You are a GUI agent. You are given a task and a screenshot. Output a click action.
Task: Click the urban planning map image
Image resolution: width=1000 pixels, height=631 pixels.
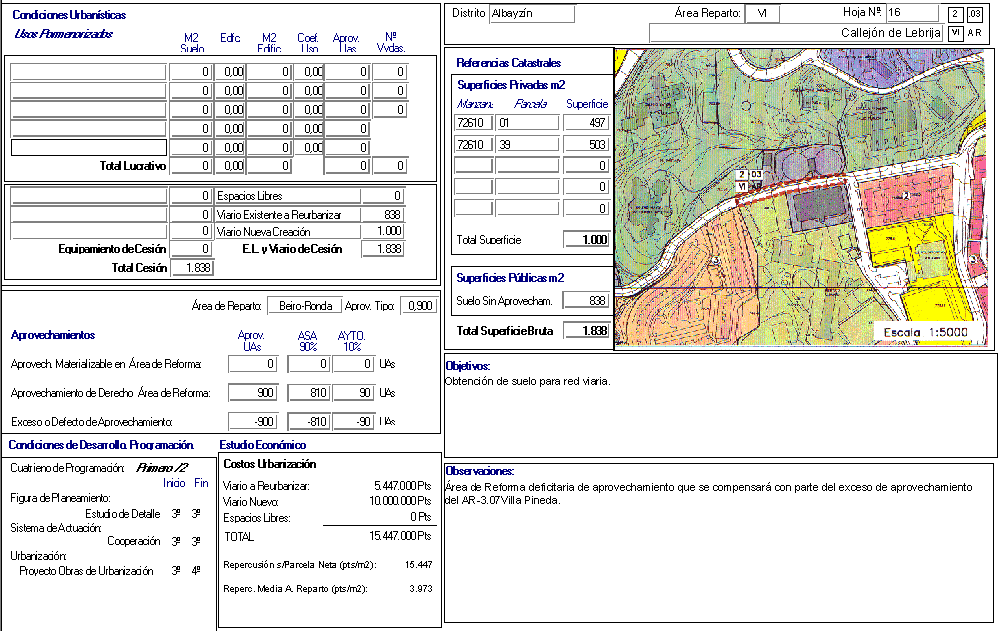(x=804, y=197)
